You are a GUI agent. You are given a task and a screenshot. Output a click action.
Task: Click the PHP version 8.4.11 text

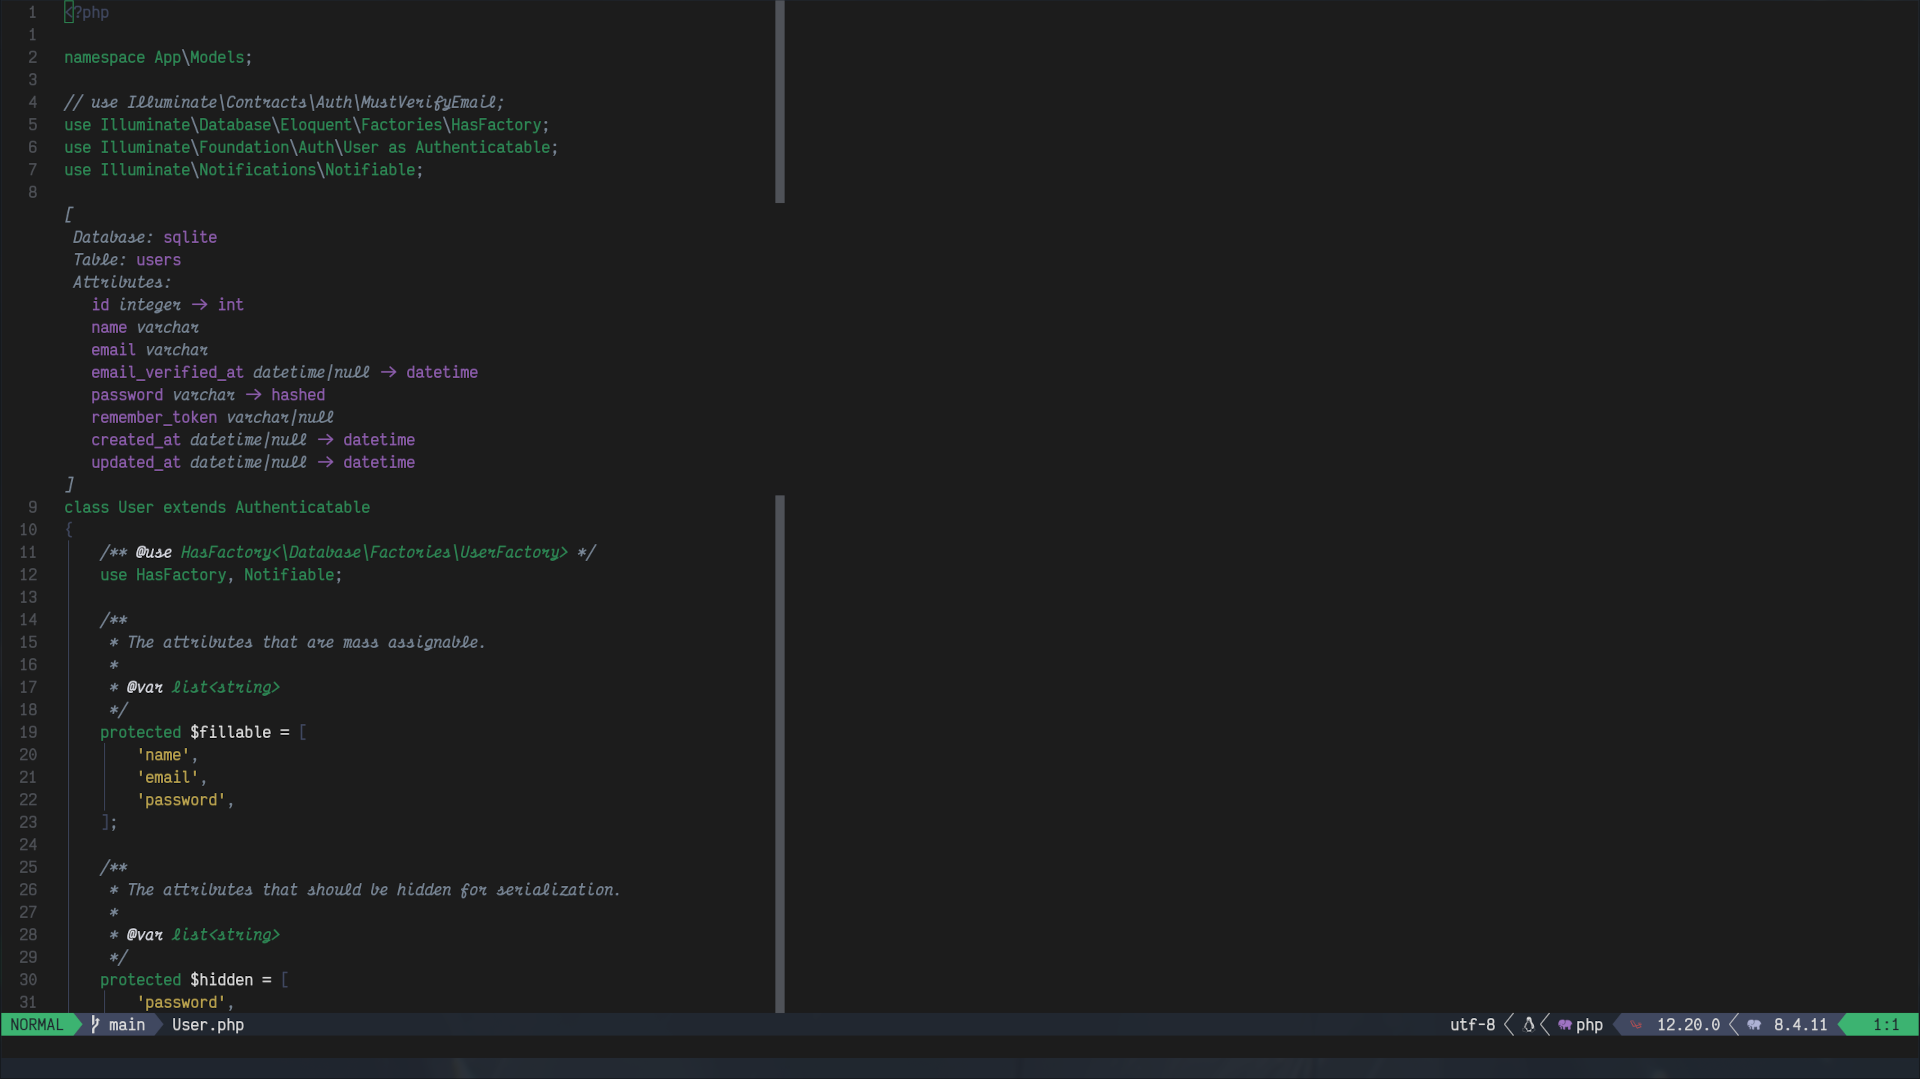coord(1800,1025)
